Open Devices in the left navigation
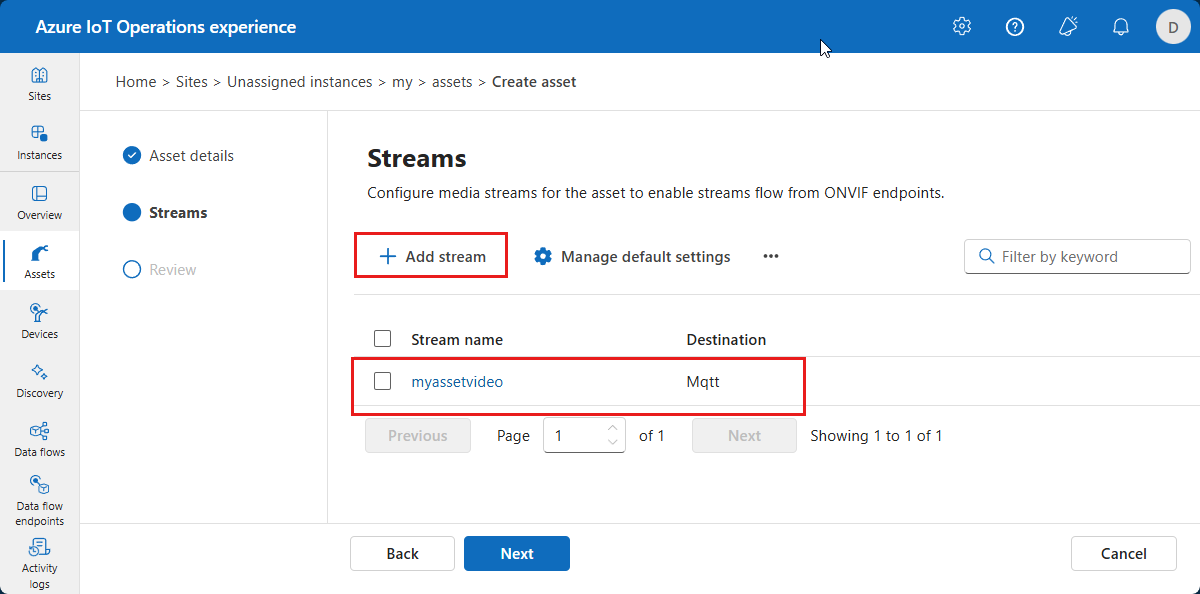This screenshot has width=1200, height=594. tap(39, 322)
